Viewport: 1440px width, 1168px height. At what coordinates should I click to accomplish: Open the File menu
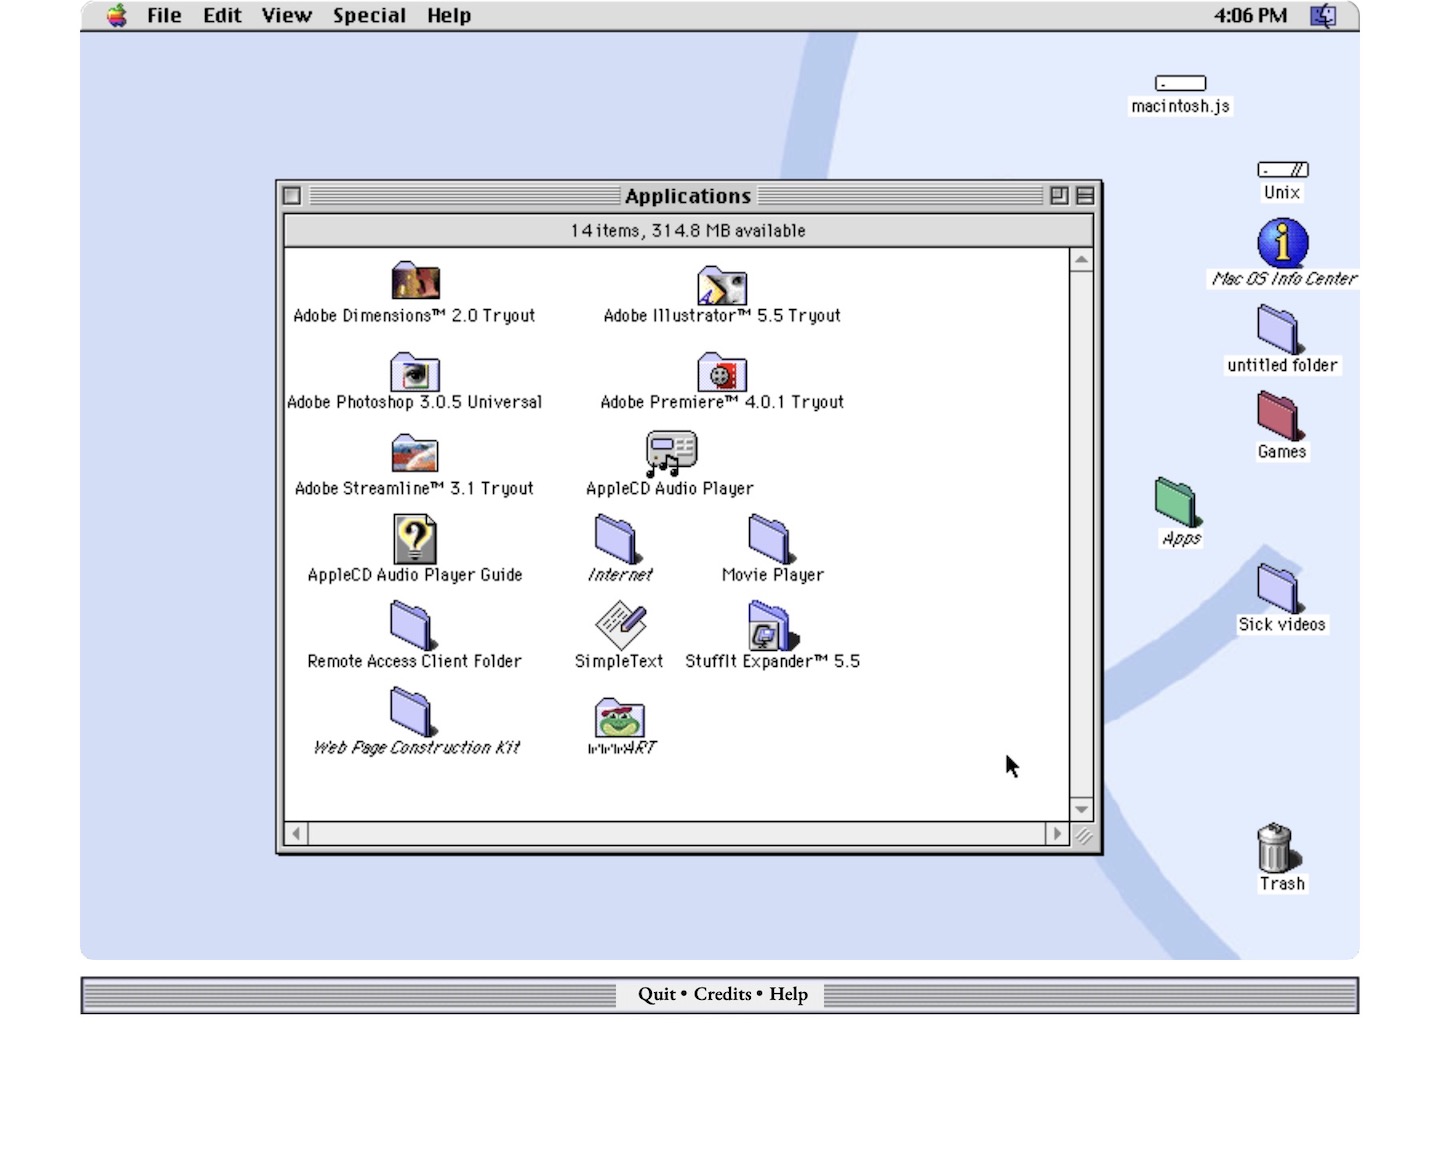point(164,15)
